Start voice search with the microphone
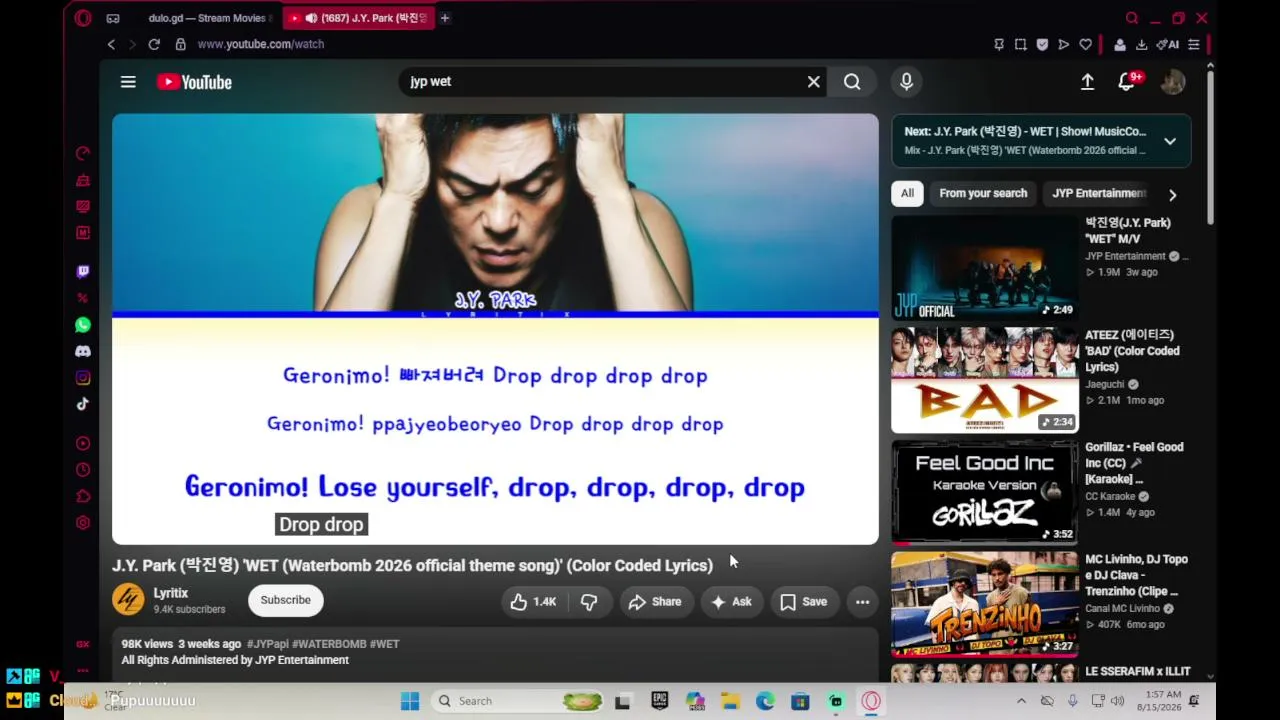This screenshot has width=1280, height=720. click(x=907, y=82)
